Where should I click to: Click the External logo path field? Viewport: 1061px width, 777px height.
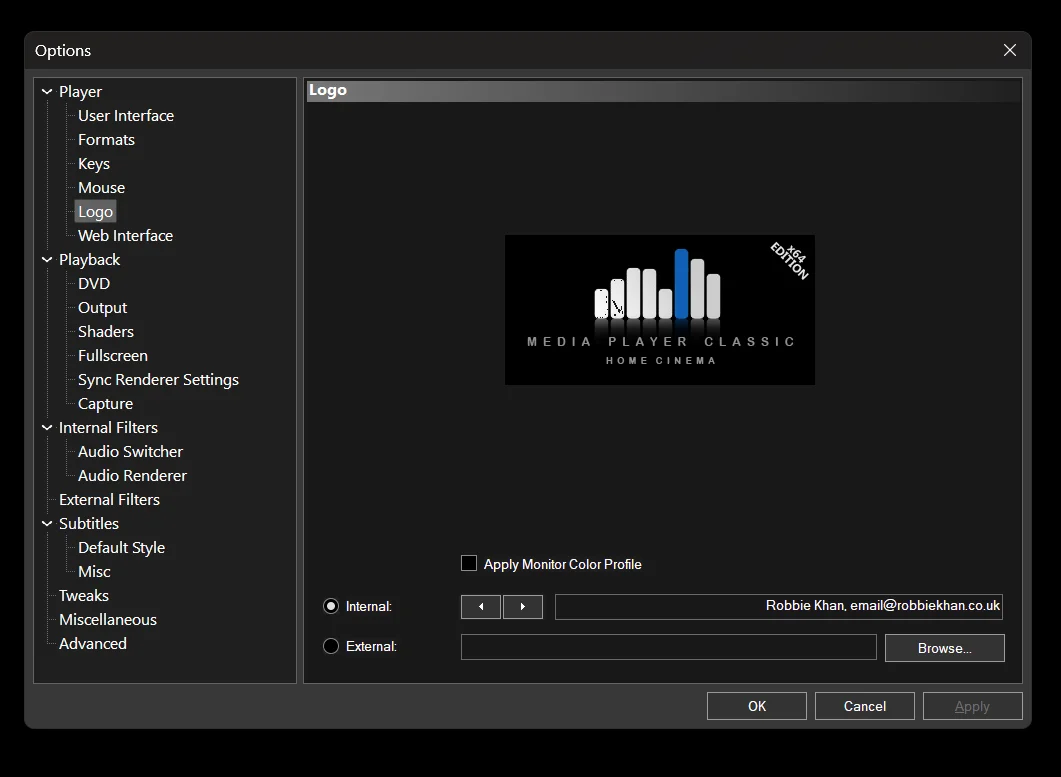pos(669,647)
